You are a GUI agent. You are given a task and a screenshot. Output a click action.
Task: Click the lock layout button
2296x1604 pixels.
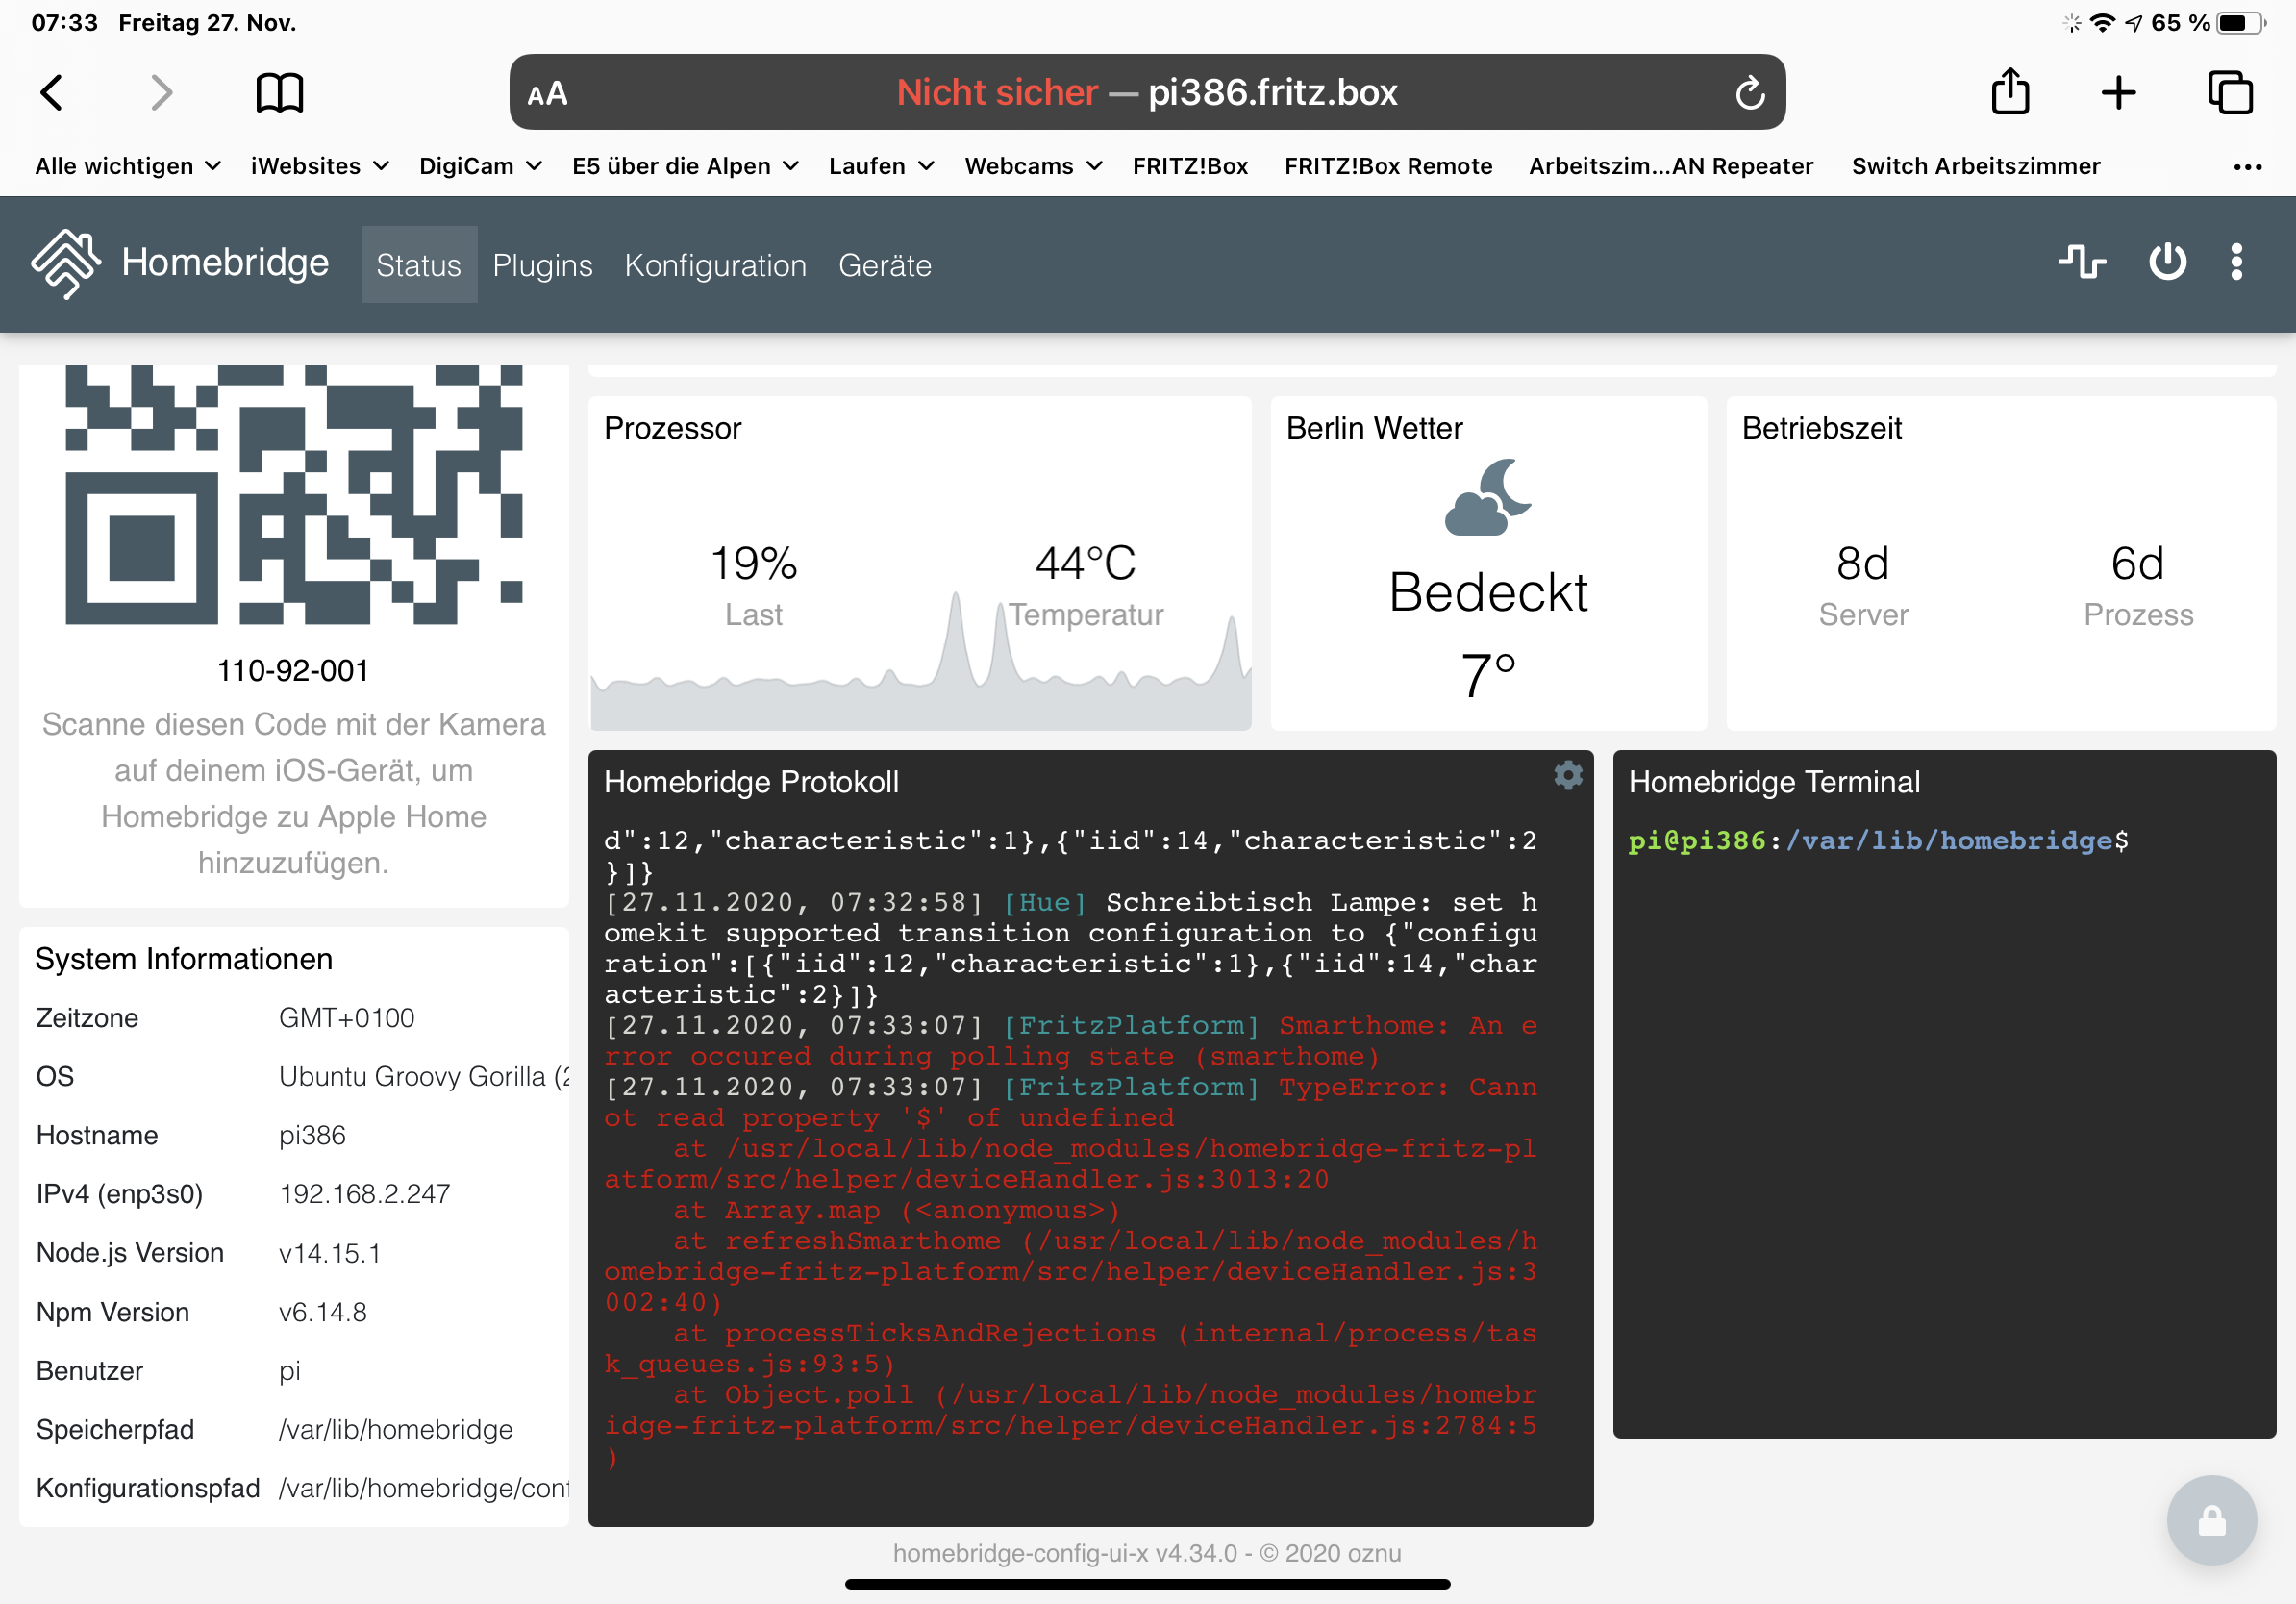2211,1520
